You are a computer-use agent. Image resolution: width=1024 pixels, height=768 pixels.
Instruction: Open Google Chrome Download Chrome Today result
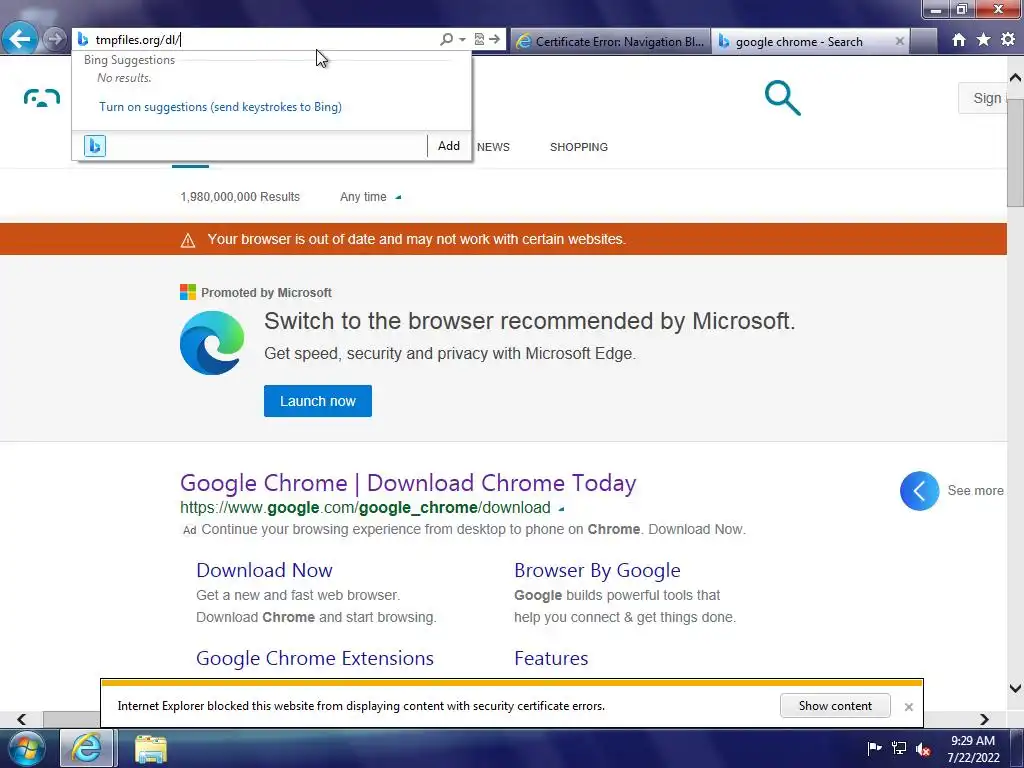pos(408,483)
